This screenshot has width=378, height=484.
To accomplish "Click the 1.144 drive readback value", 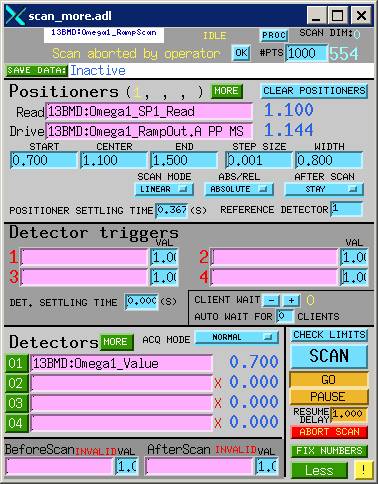I will click(x=289, y=130).
